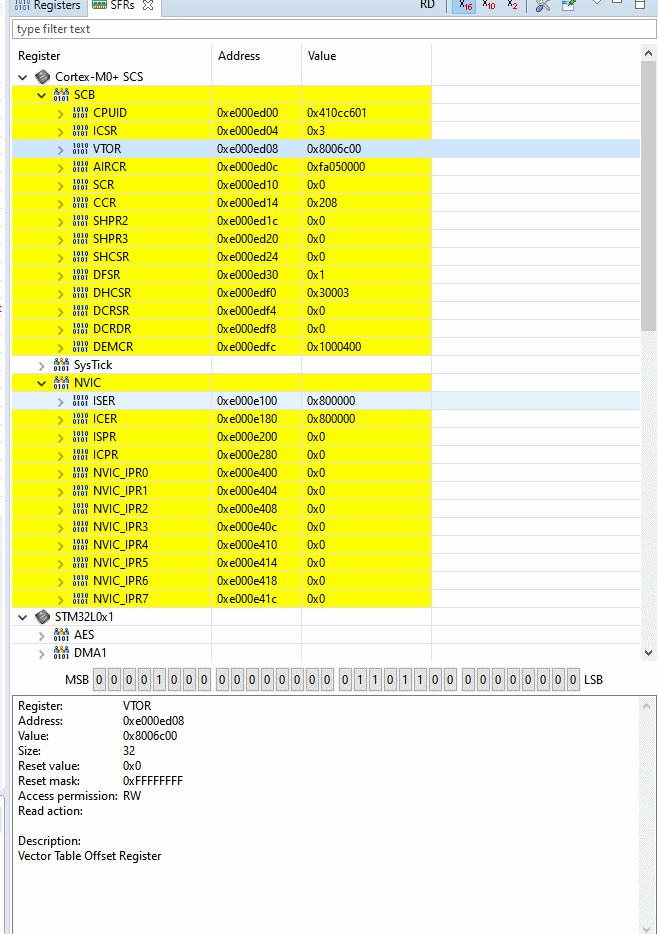This screenshot has height=934, width=658.
Task: Expand the VTOR register bitfields
Action: (60, 150)
